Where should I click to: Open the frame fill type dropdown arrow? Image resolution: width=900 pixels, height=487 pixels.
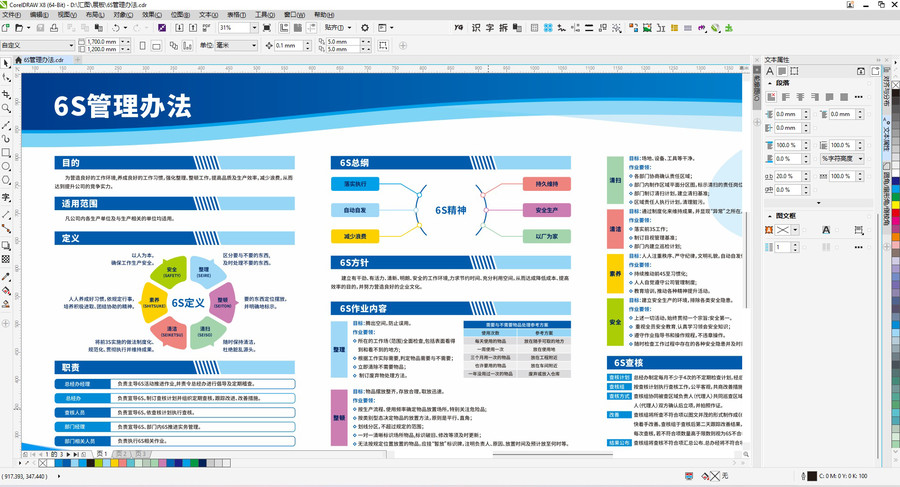coord(795,230)
